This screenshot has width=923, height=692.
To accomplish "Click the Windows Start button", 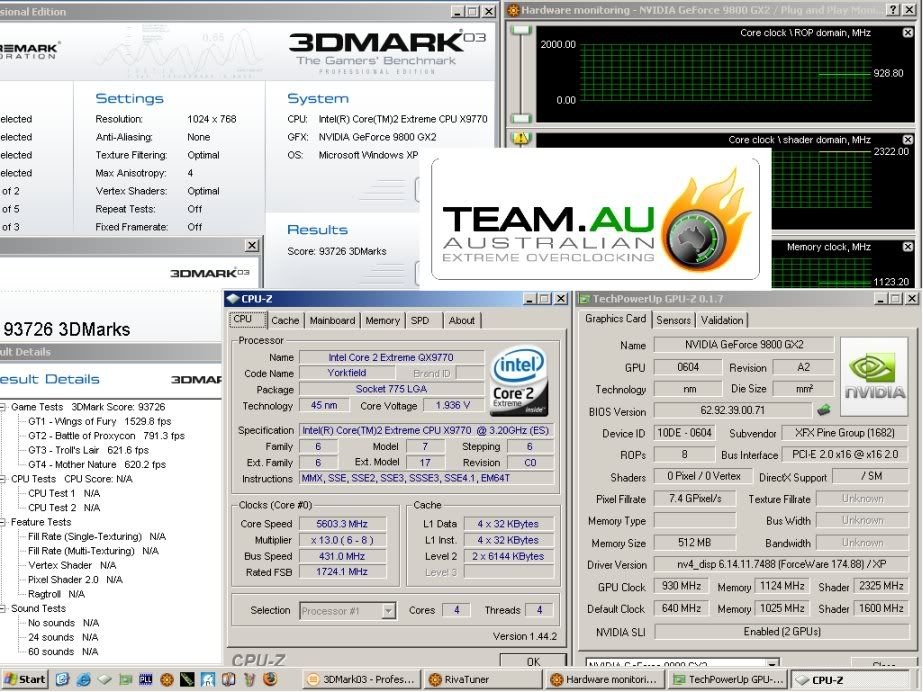I will [x=24, y=679].
